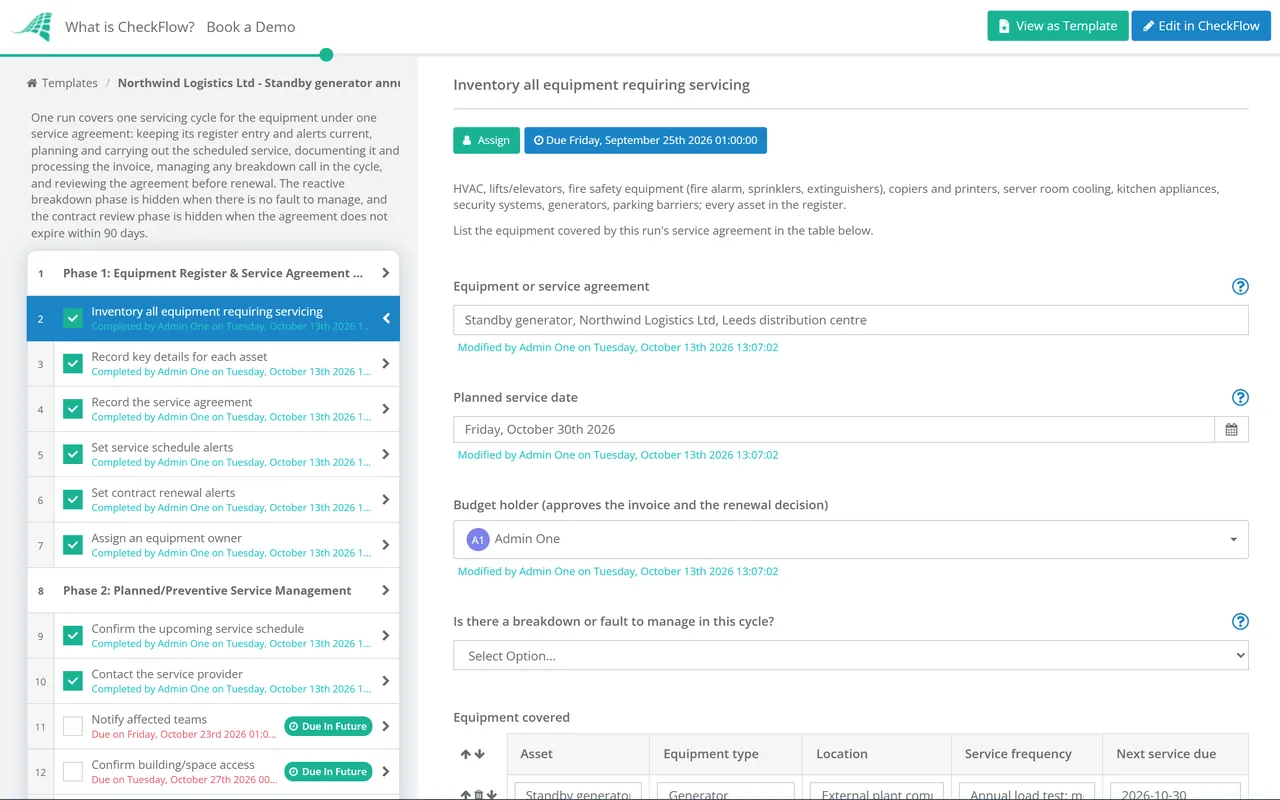Collapse the selected Inventory task chevron
The image size is (1280, 800).
[386, 318]
